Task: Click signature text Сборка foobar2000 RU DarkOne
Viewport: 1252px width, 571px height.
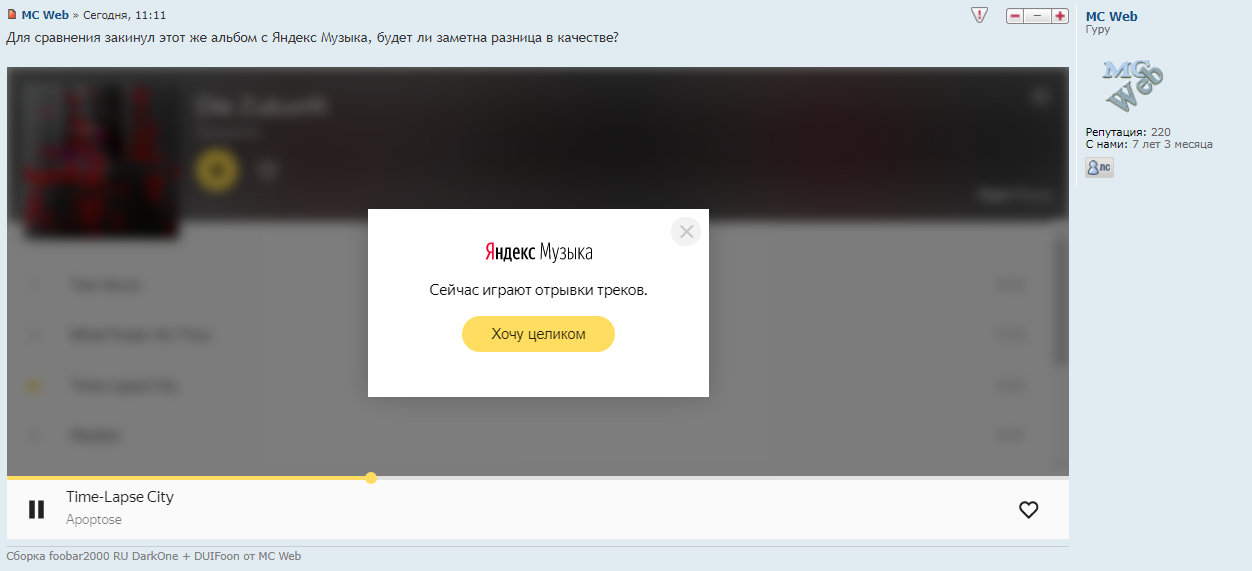Action: coord(153,556)
